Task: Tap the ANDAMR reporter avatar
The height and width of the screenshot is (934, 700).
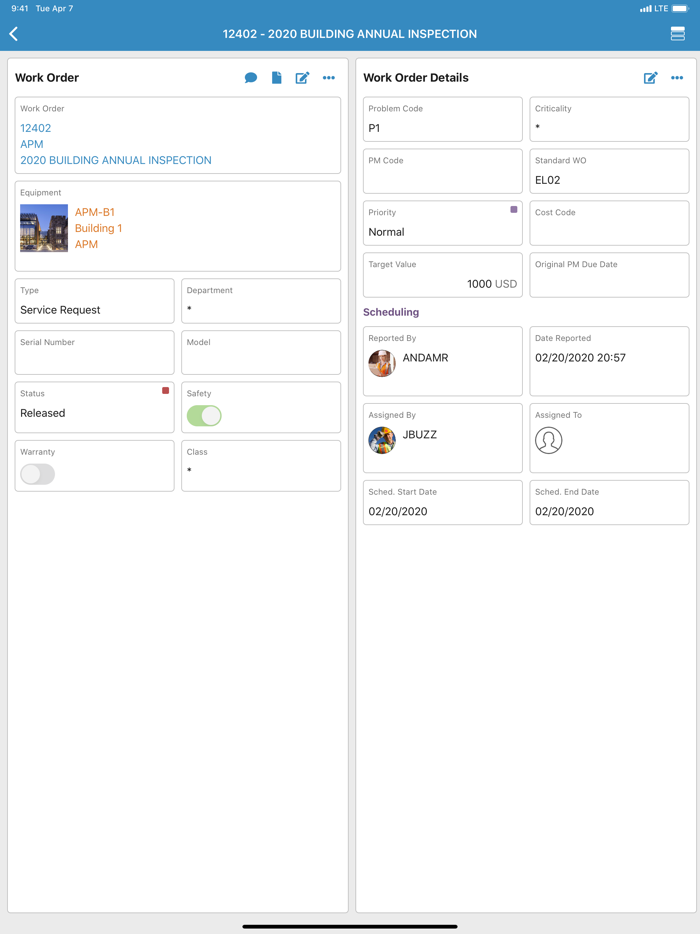Action: [382, 363]
